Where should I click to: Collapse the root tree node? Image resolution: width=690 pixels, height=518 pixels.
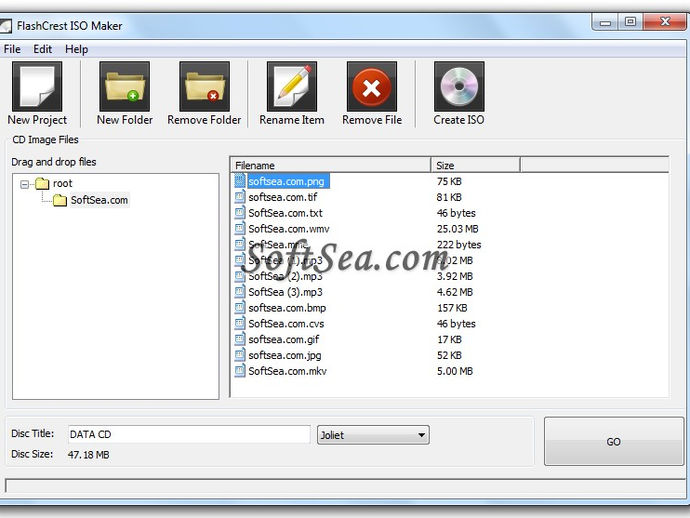coord(25,184)
